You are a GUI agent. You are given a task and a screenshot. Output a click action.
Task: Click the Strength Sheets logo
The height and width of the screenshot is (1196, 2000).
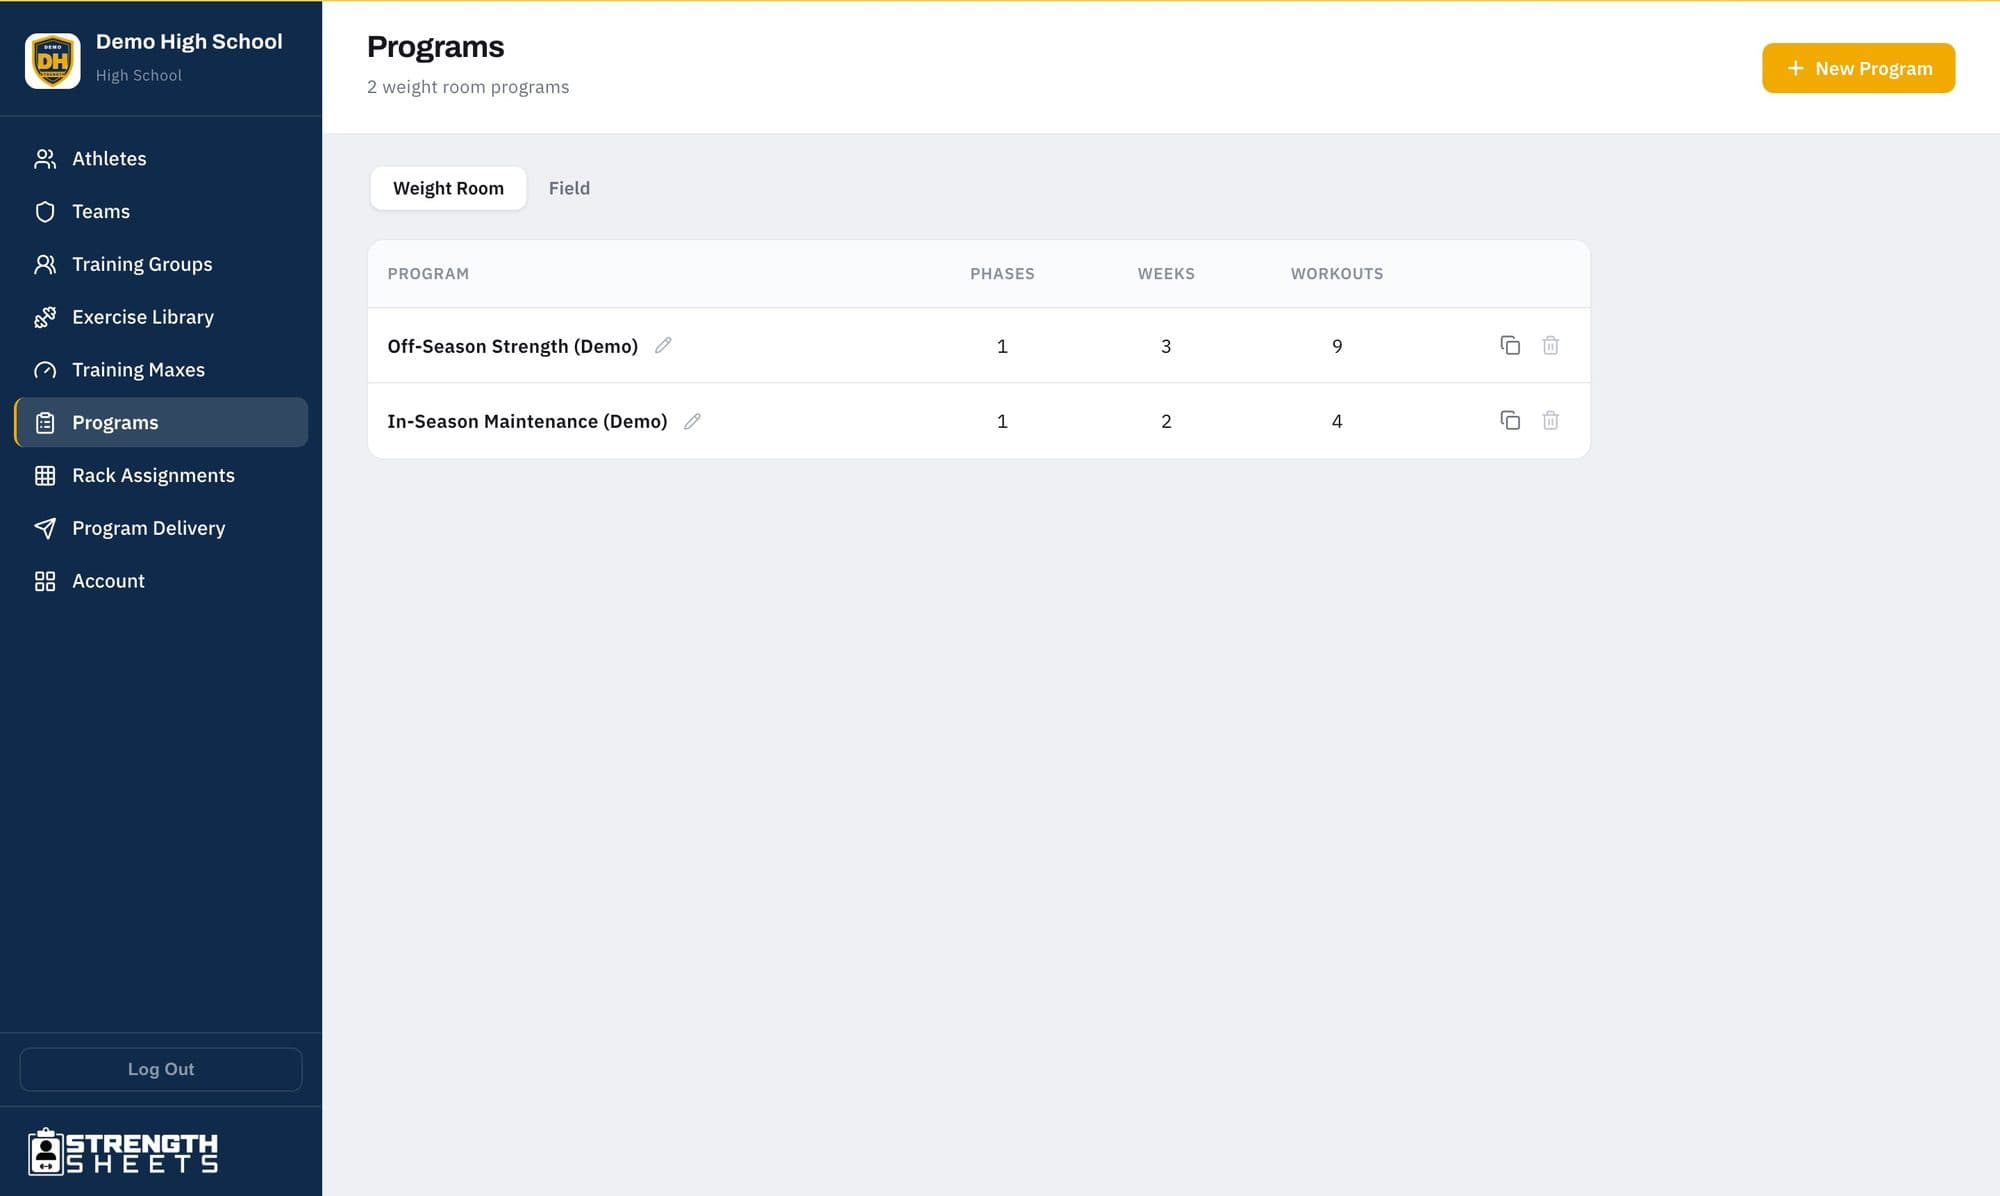pos(122,1151)
